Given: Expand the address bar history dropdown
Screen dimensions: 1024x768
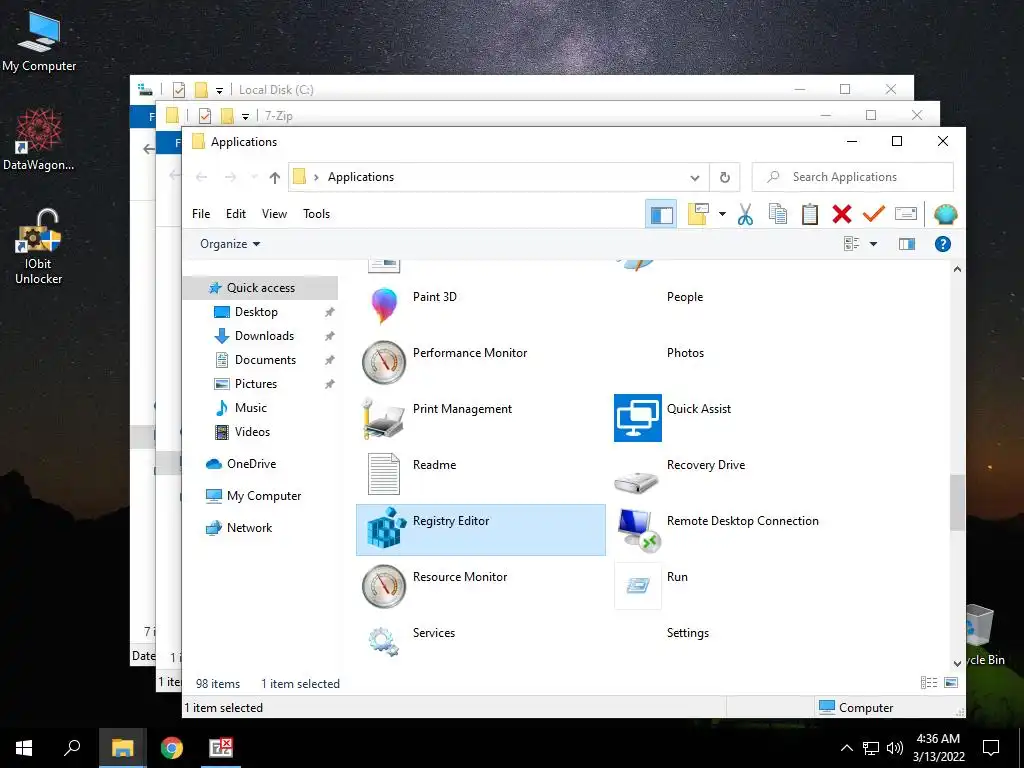Looking at the screenshot, I should 695,177.
